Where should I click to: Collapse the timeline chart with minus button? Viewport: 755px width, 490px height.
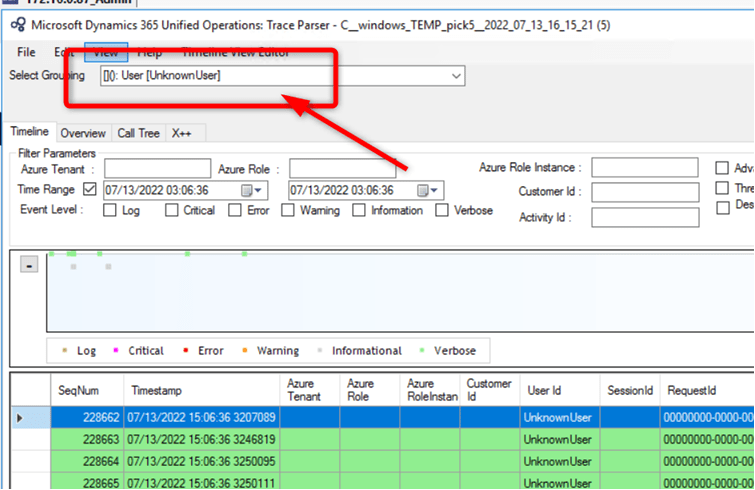tap(29, 265)
